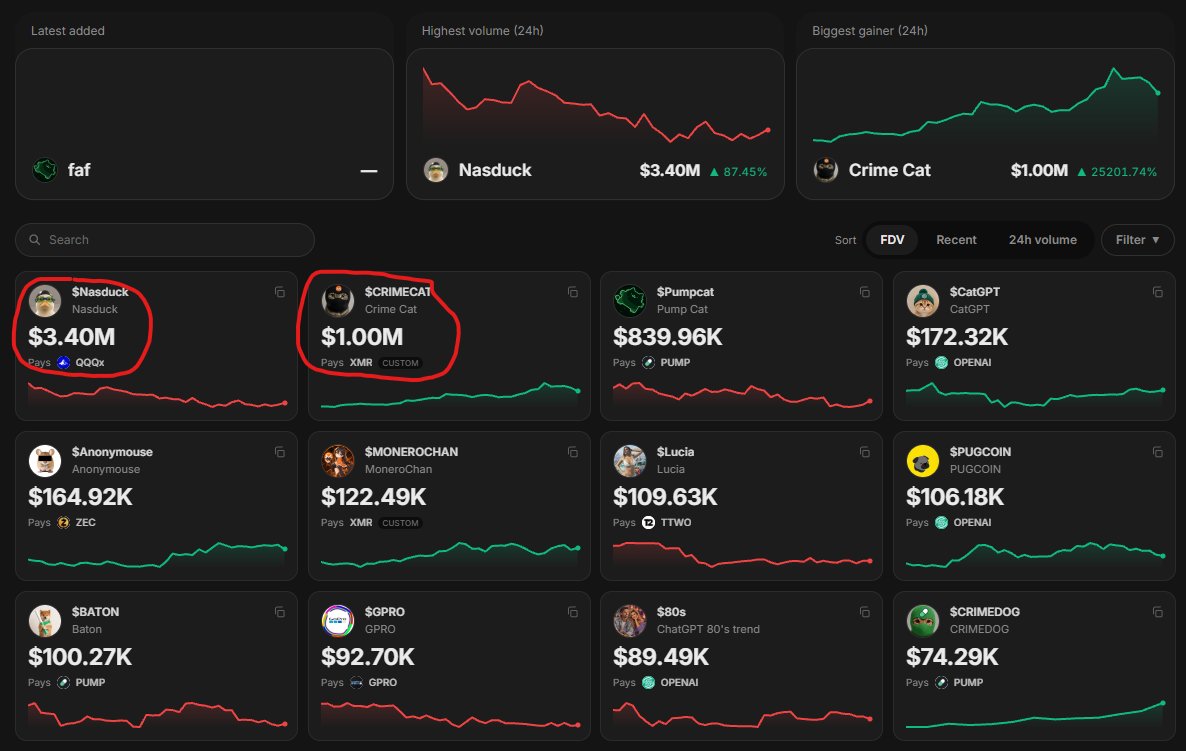Click the $Pumpcat sparkline chart
The width and height of the screenshot is (1186, 751).
click(x=742, y=396)
